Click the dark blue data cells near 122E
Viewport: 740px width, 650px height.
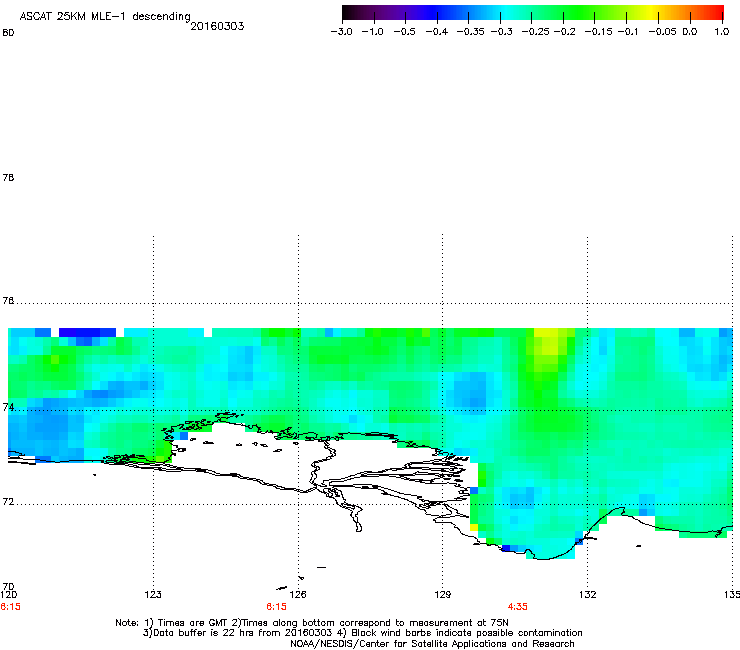click(x=87, y=332)
